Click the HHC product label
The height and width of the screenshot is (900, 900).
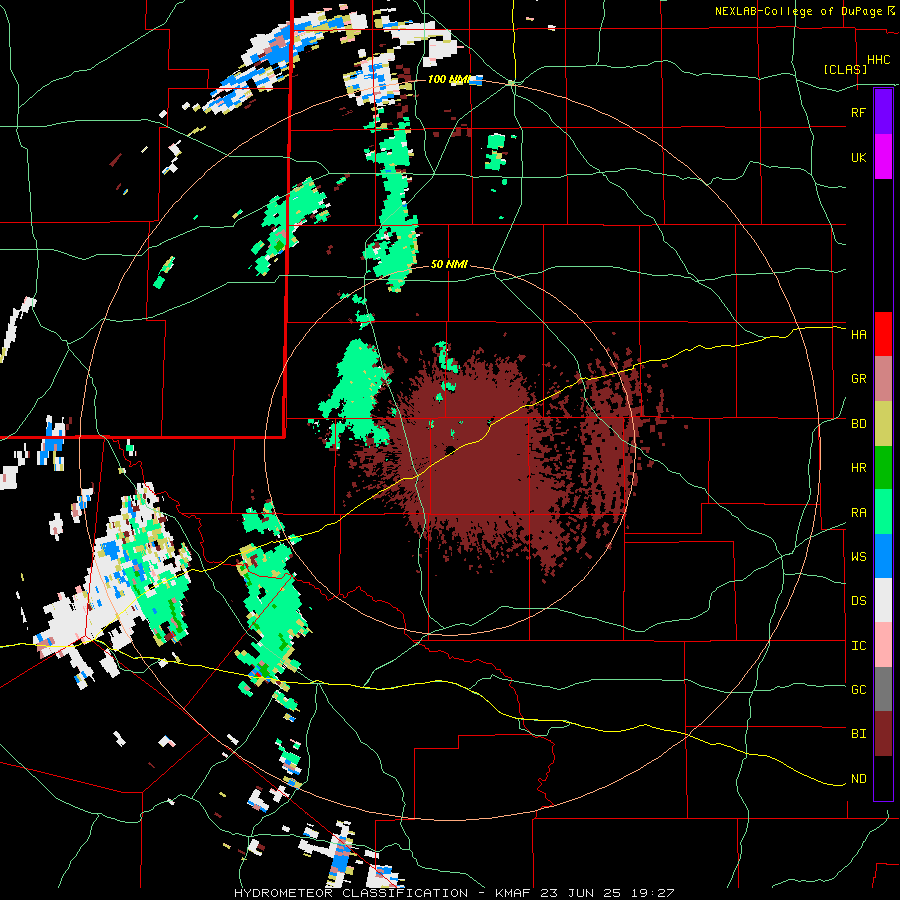879,60
